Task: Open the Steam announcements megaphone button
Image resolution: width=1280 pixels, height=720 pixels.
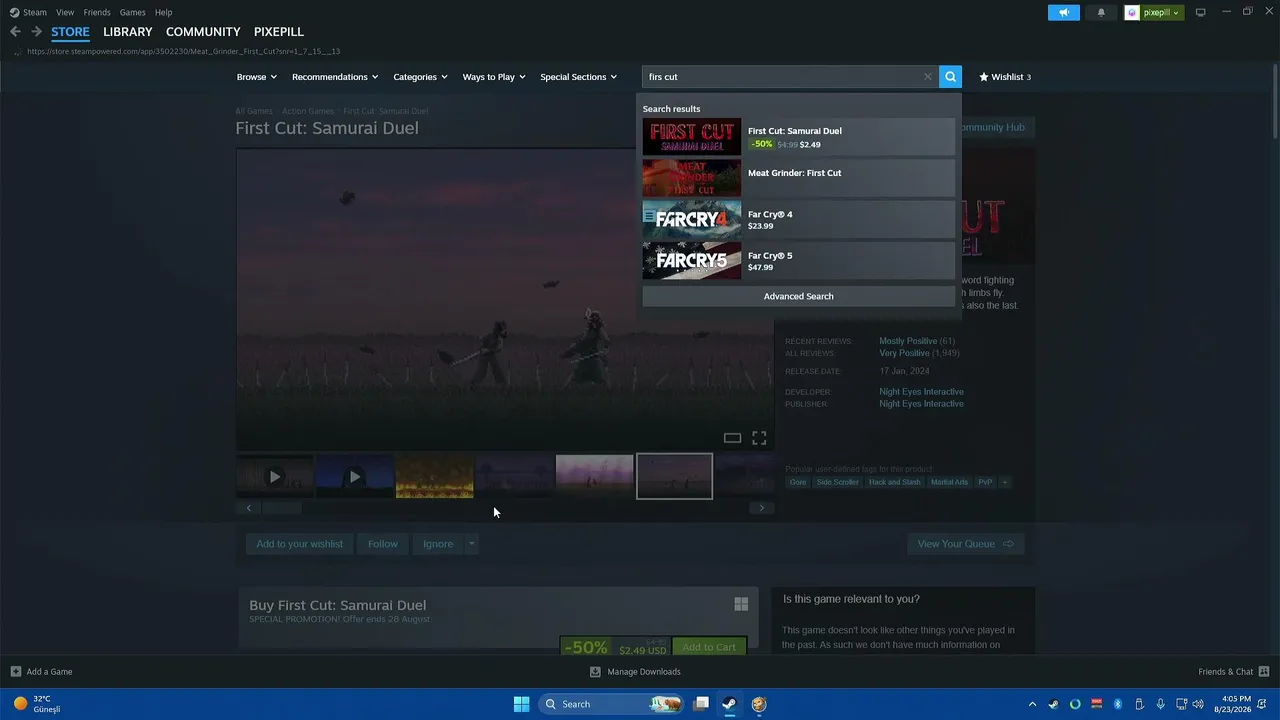Action: point(1064,12)
